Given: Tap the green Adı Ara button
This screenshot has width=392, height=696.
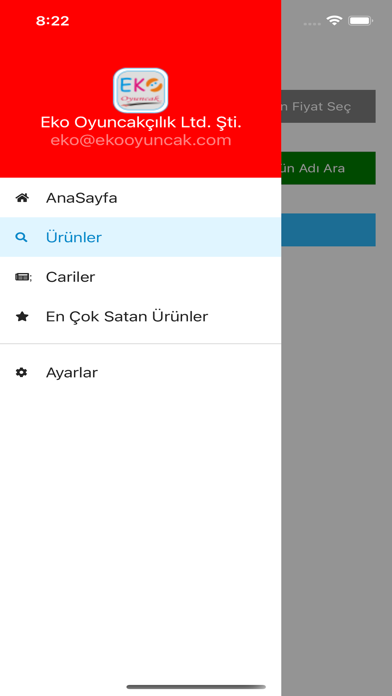Looking at the screenshot, I should tap(329, 168).
